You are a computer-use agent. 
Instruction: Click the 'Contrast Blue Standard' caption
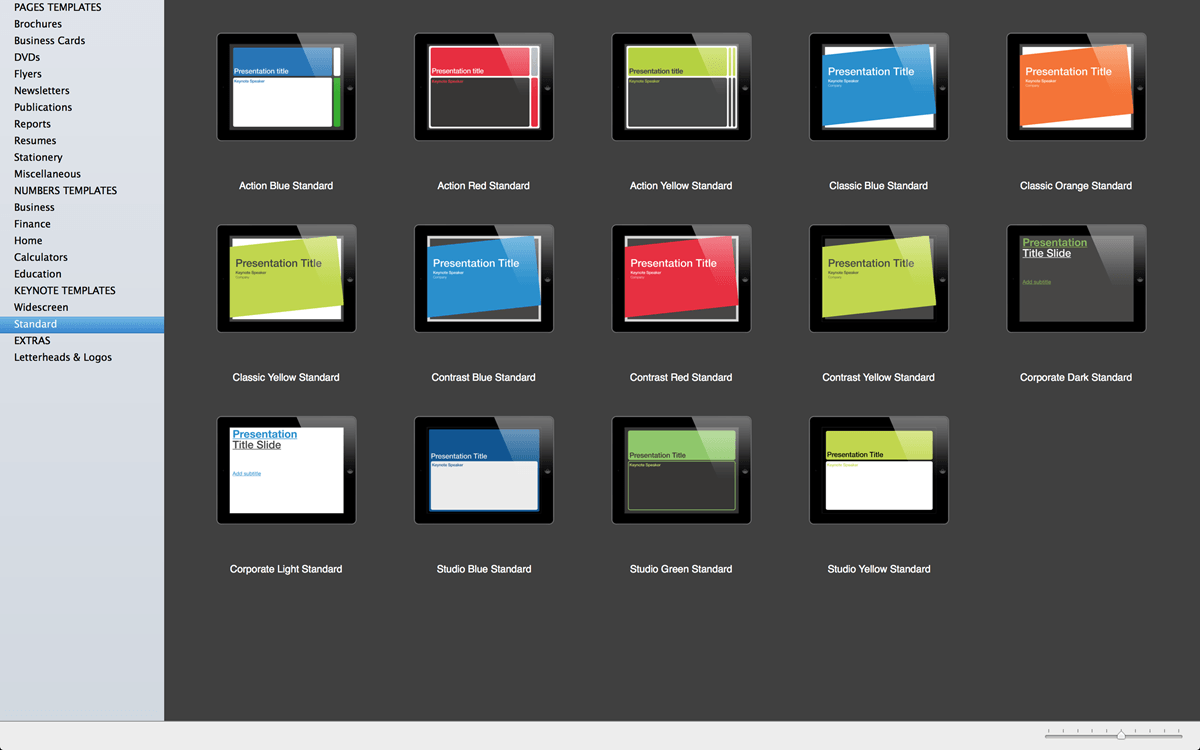click(x=484, y=378)
